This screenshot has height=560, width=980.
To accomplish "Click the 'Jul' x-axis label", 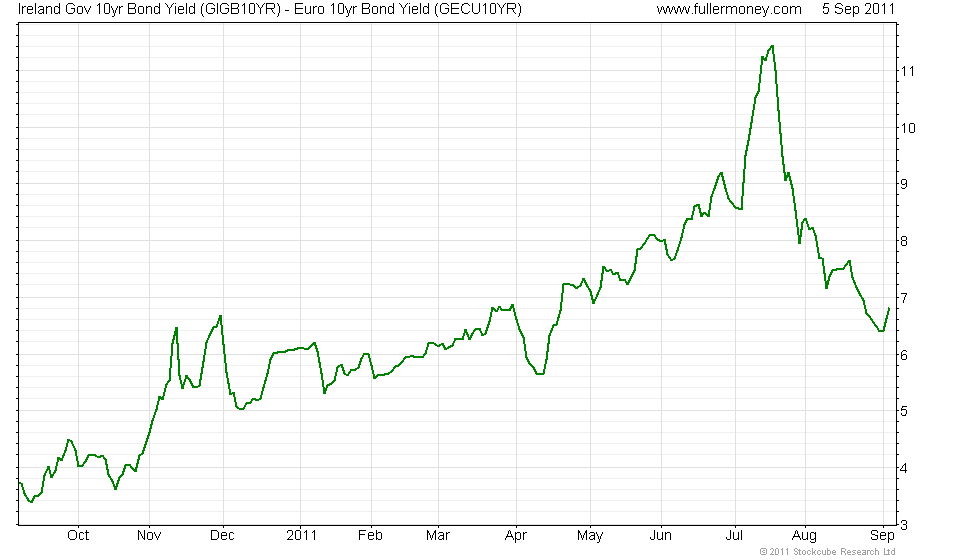I will click(734, 536).
